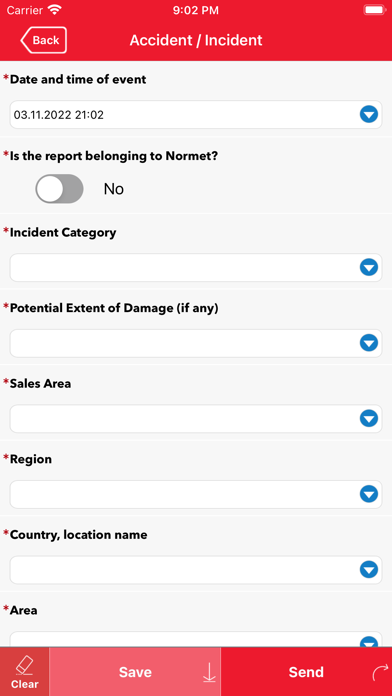Tap the Save button label
Screen dimensions: 392x696
135,672
